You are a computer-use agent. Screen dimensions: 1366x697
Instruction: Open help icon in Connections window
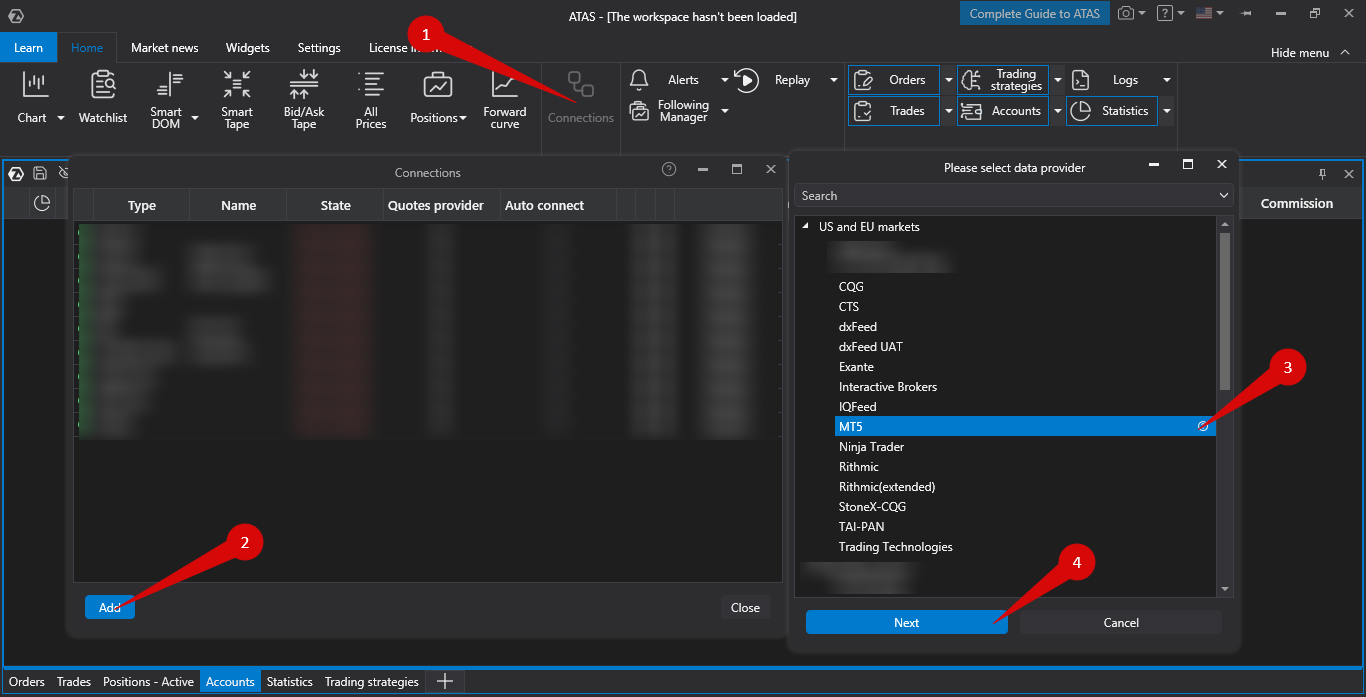669,170
